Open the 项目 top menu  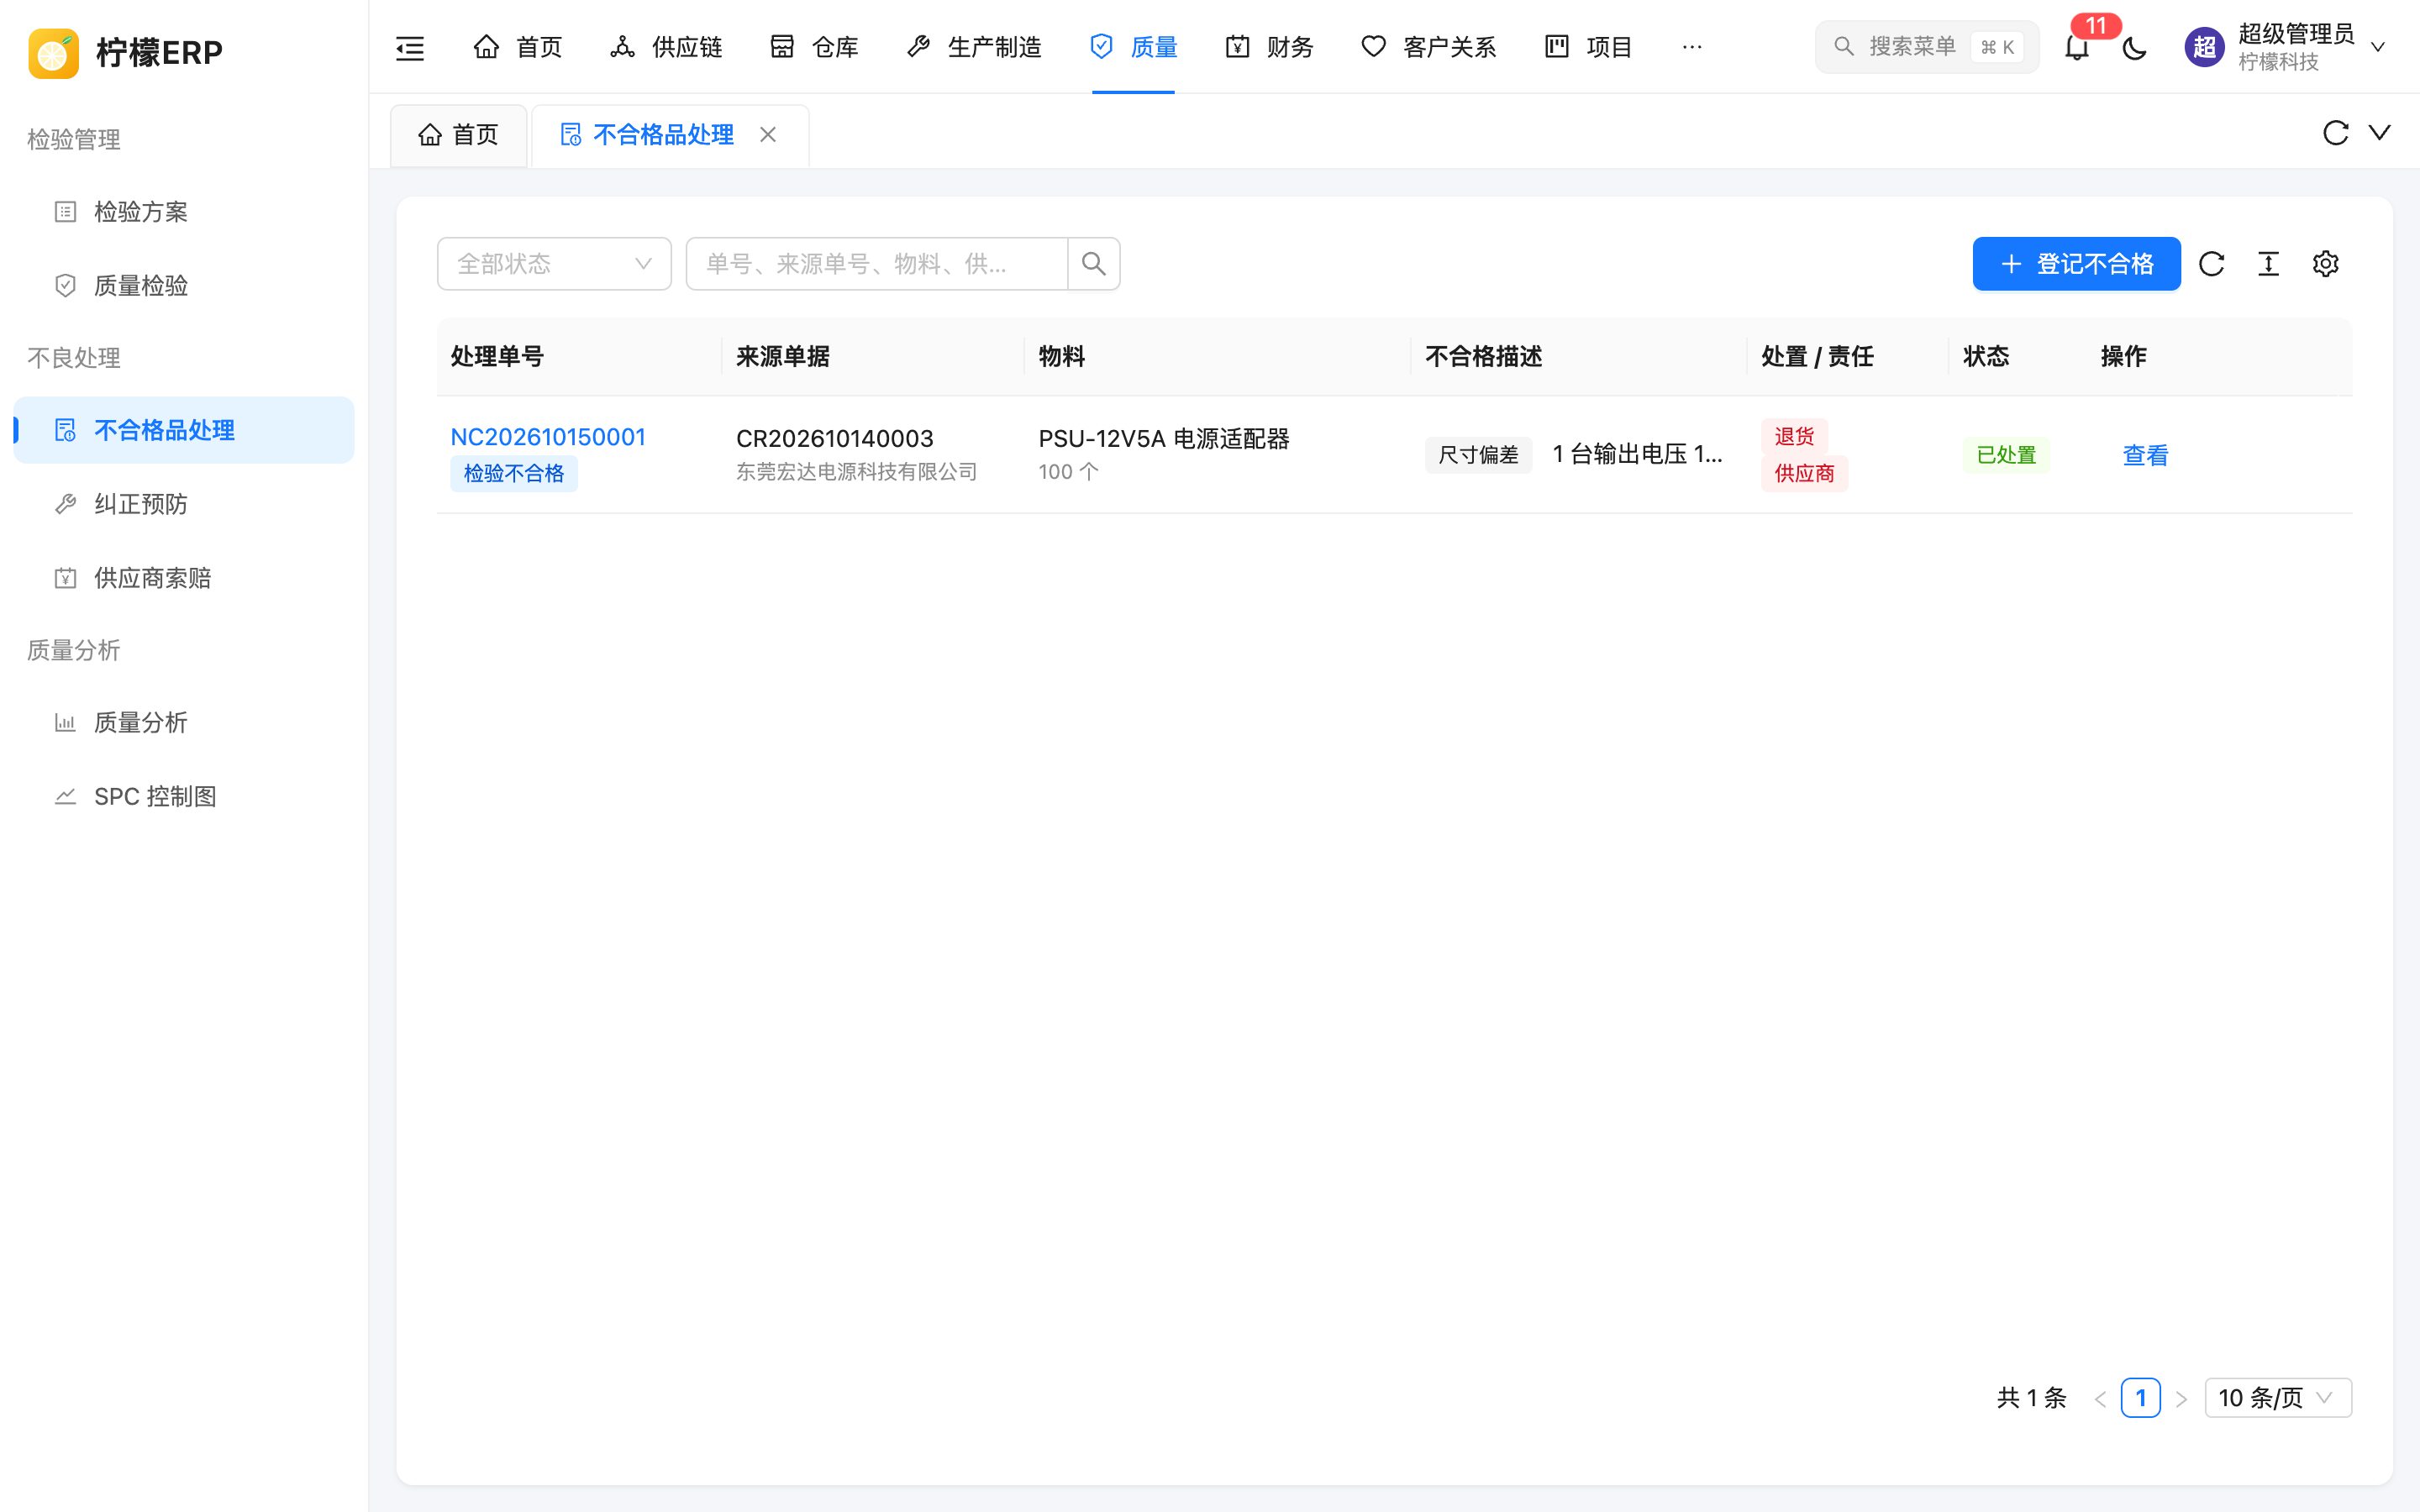point(1588,47)
